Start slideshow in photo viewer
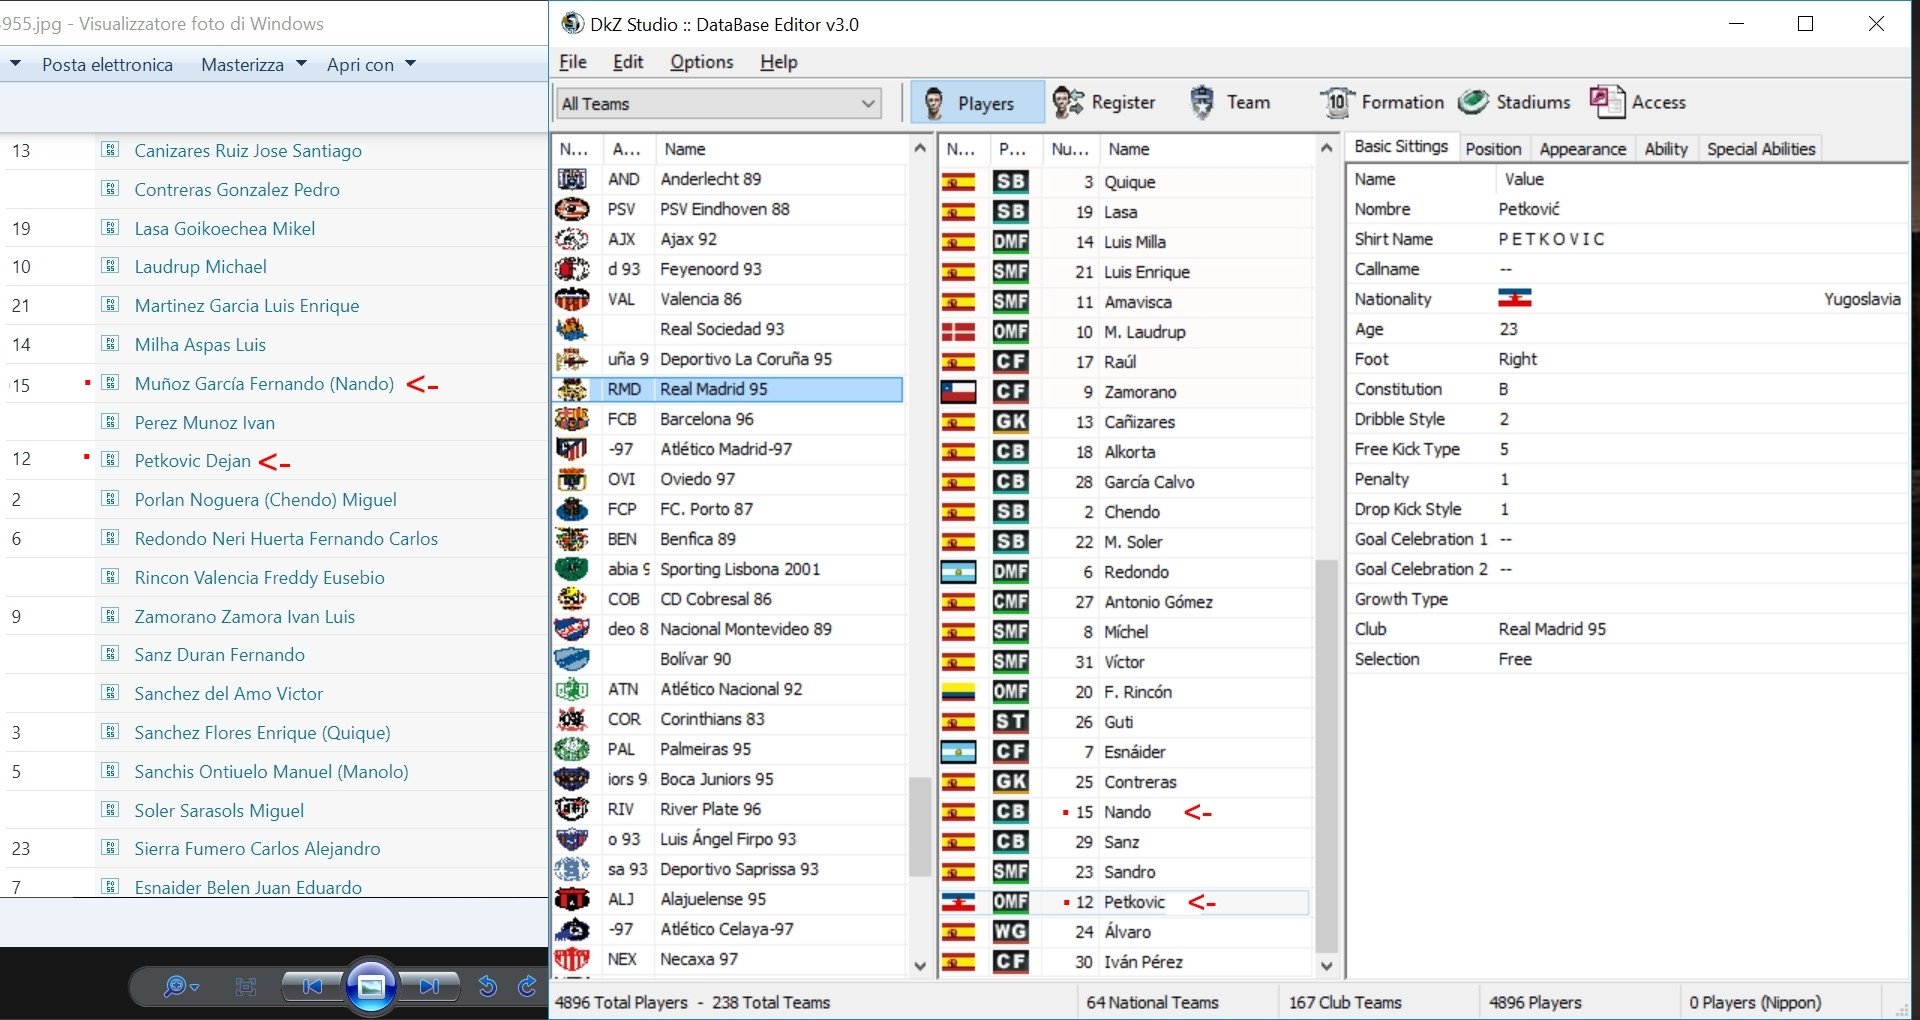Image resolution: width=1920 pixels, height=1020 pixels. tap(371, 987)
